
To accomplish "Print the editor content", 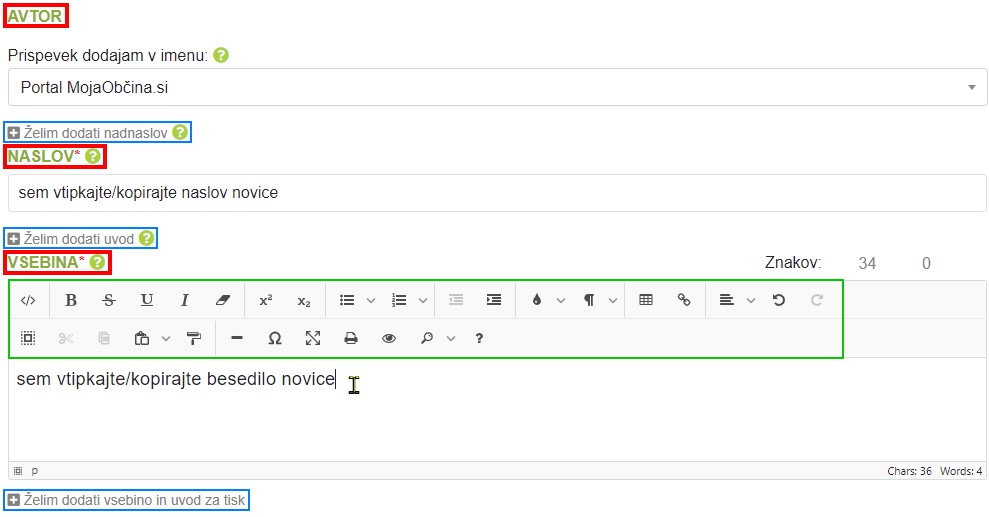I will [351, 339].
